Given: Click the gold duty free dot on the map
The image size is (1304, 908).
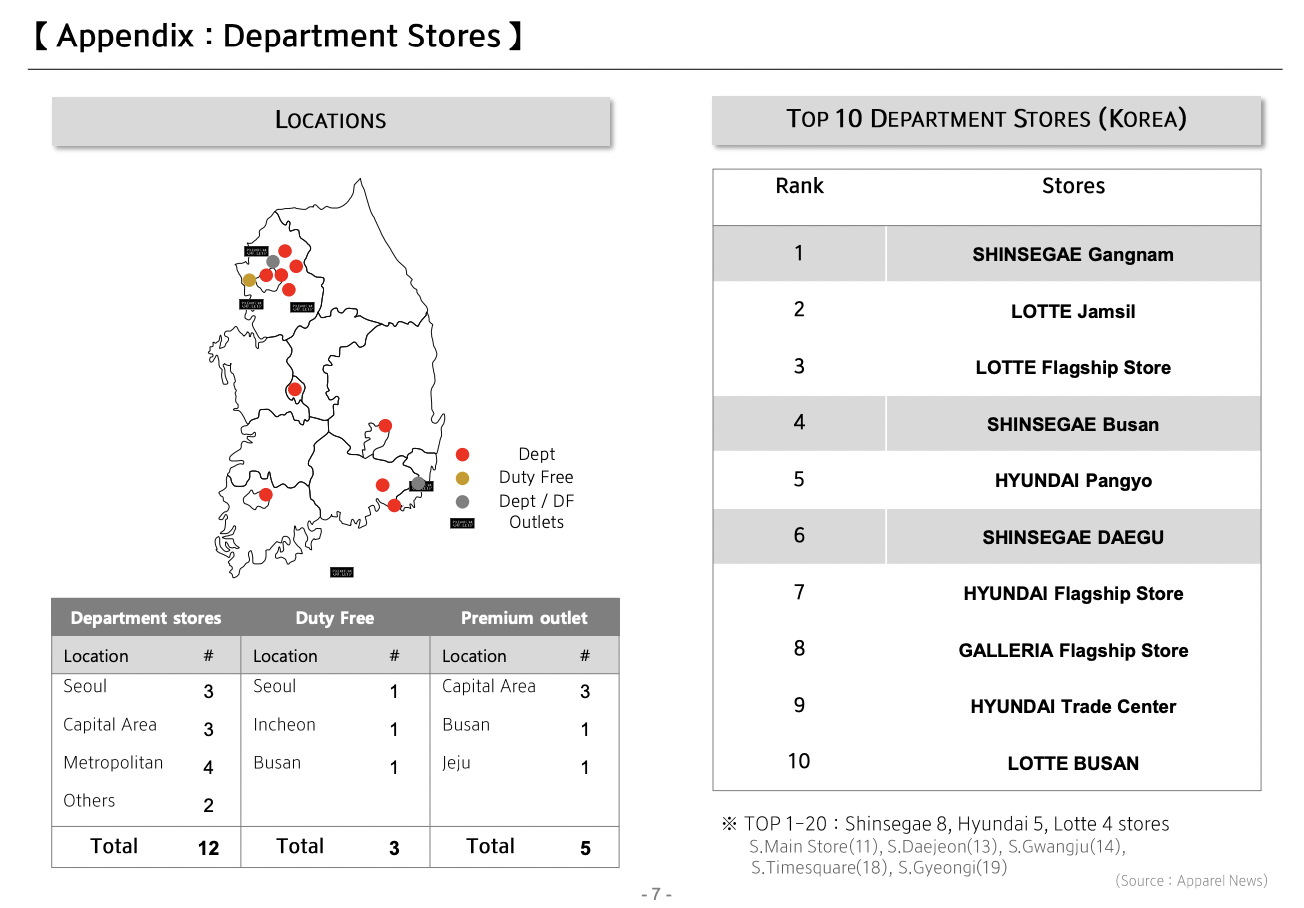Looking at the screenshot, I should click(249, 280).
